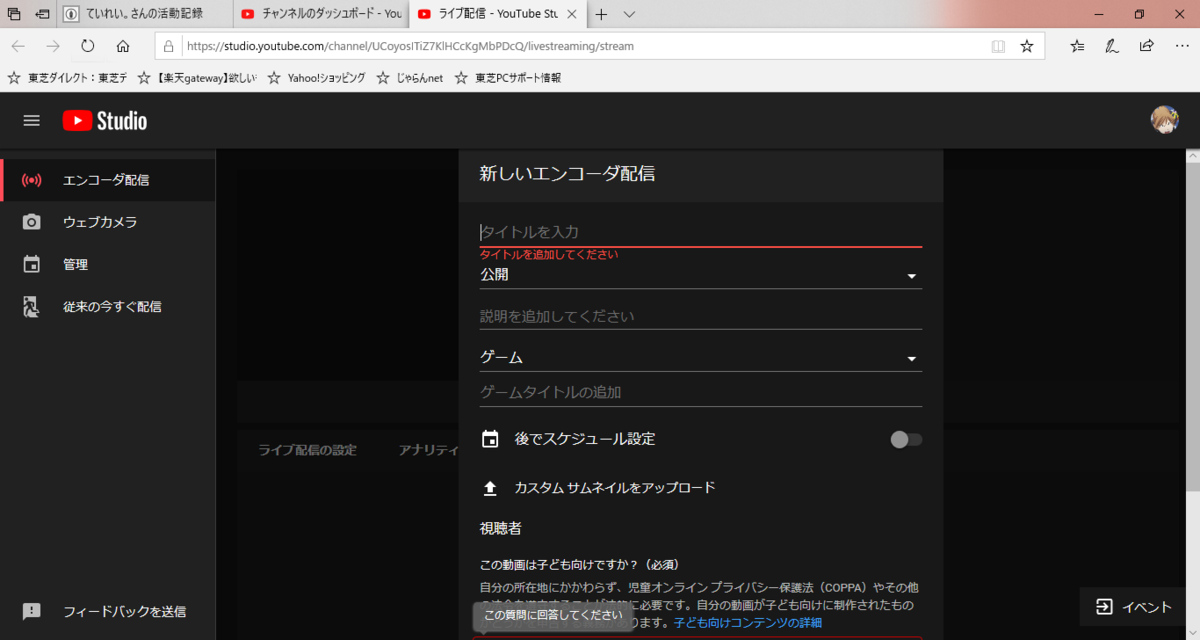Open the 公開 visibility dropdown
The height and width of the screenshot is (640, 1200).
point(911,274)
